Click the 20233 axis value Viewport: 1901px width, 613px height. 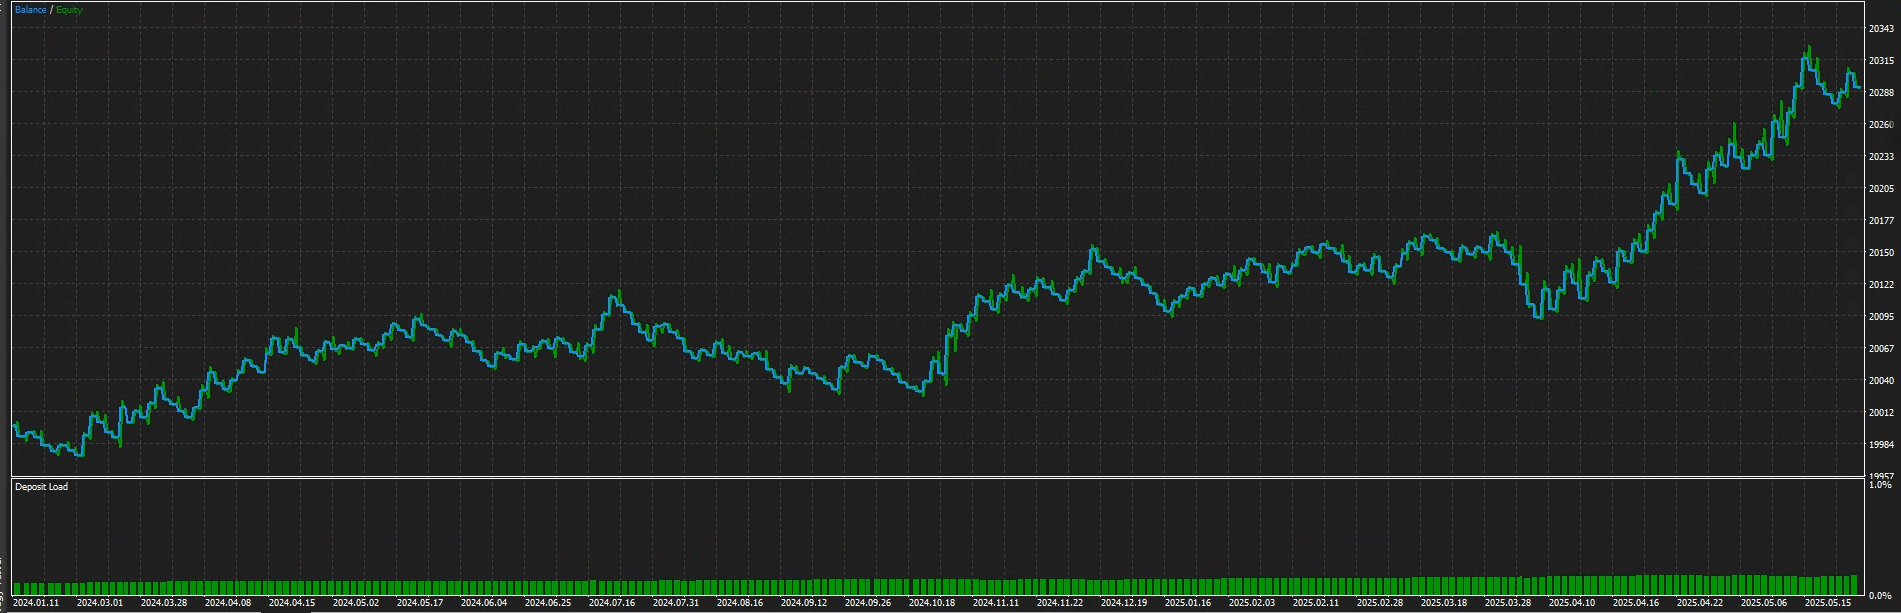pyautogui.click(x=1881, y=157)
